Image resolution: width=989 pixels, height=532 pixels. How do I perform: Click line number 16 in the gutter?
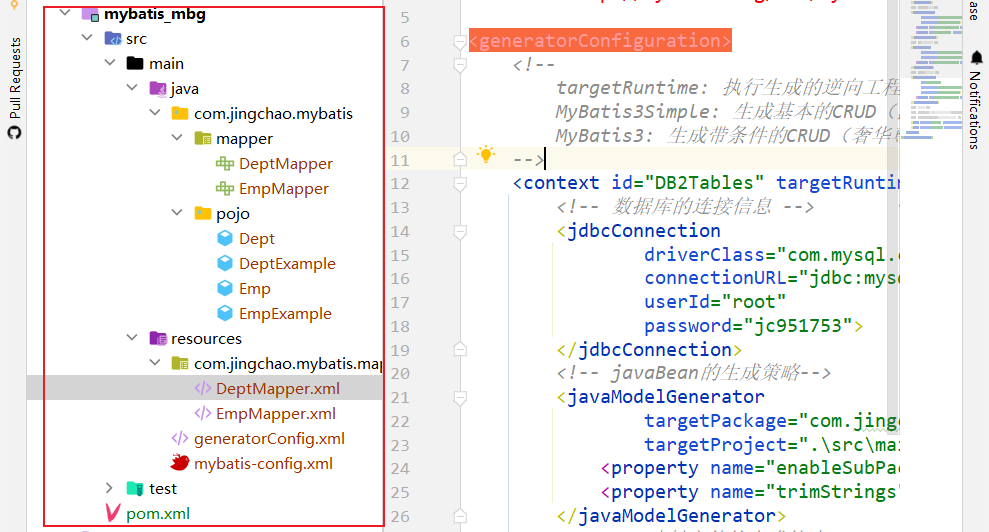point(400,279)
